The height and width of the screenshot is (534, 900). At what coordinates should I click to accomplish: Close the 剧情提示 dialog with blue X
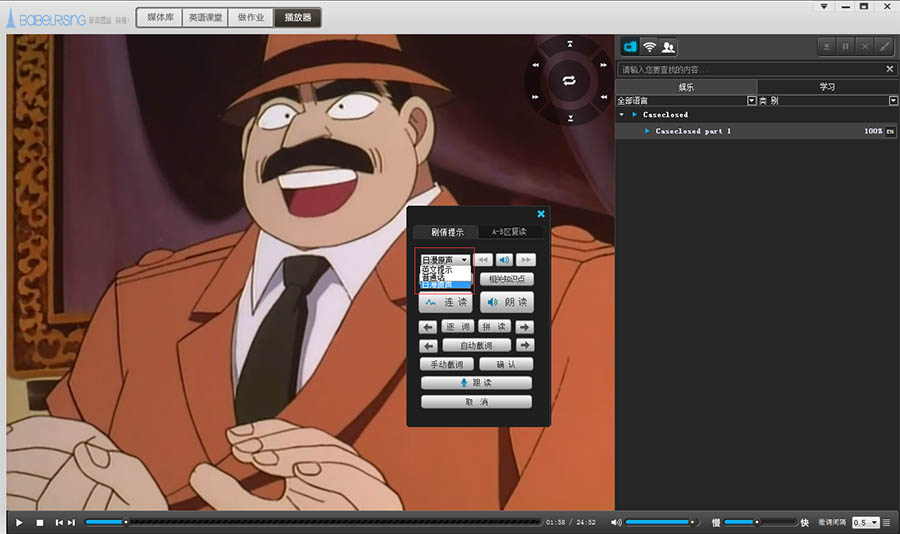541,214
